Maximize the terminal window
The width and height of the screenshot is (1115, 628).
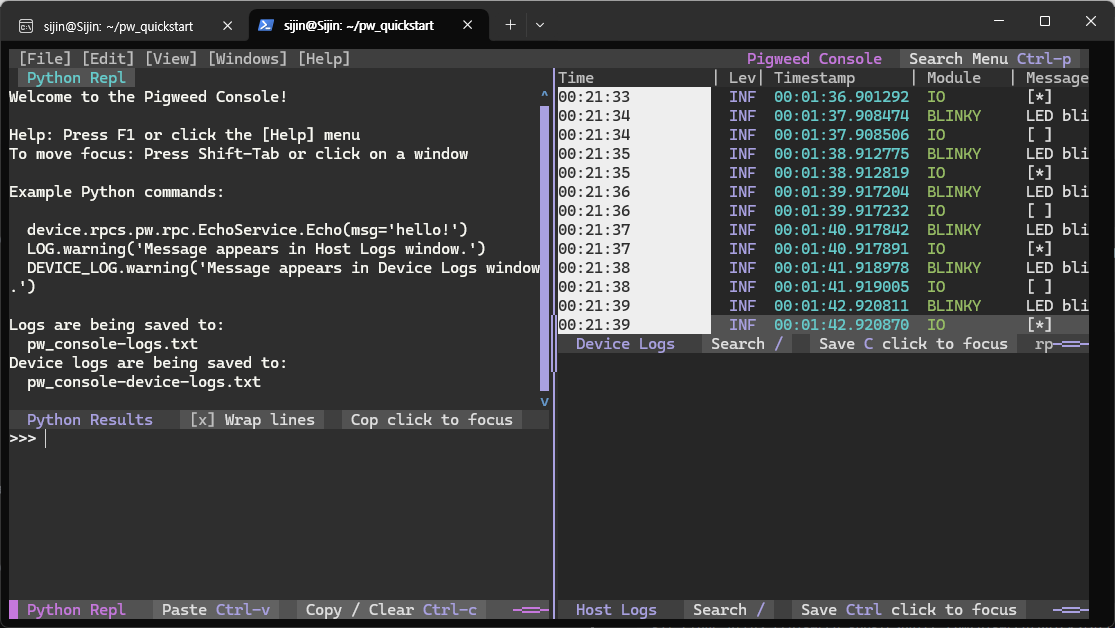(1045, 21)
